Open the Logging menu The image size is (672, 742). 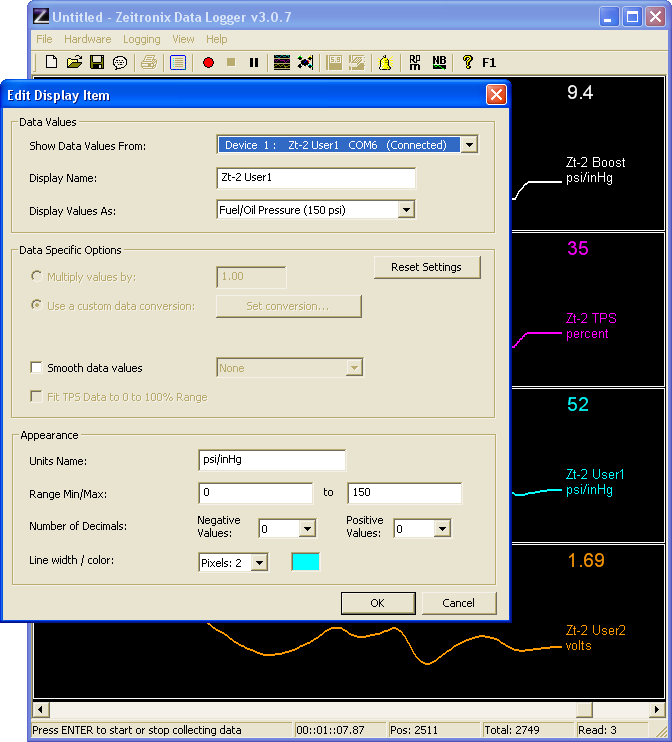click(x=141, y=39)
